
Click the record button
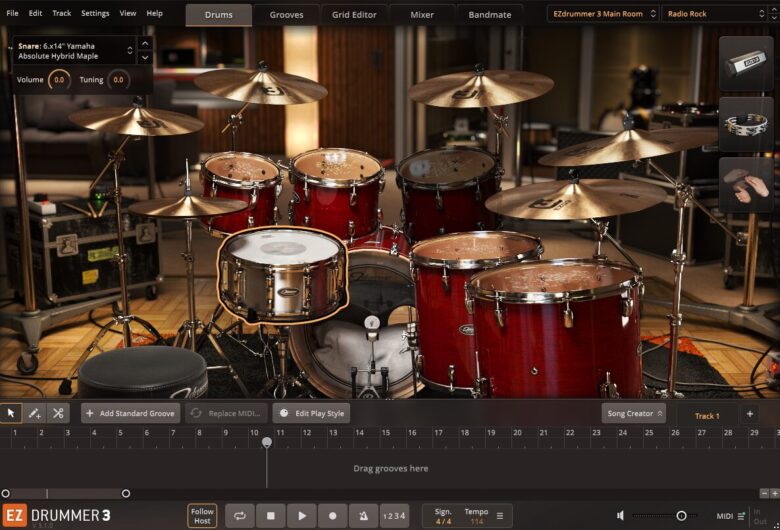(333, 516)
